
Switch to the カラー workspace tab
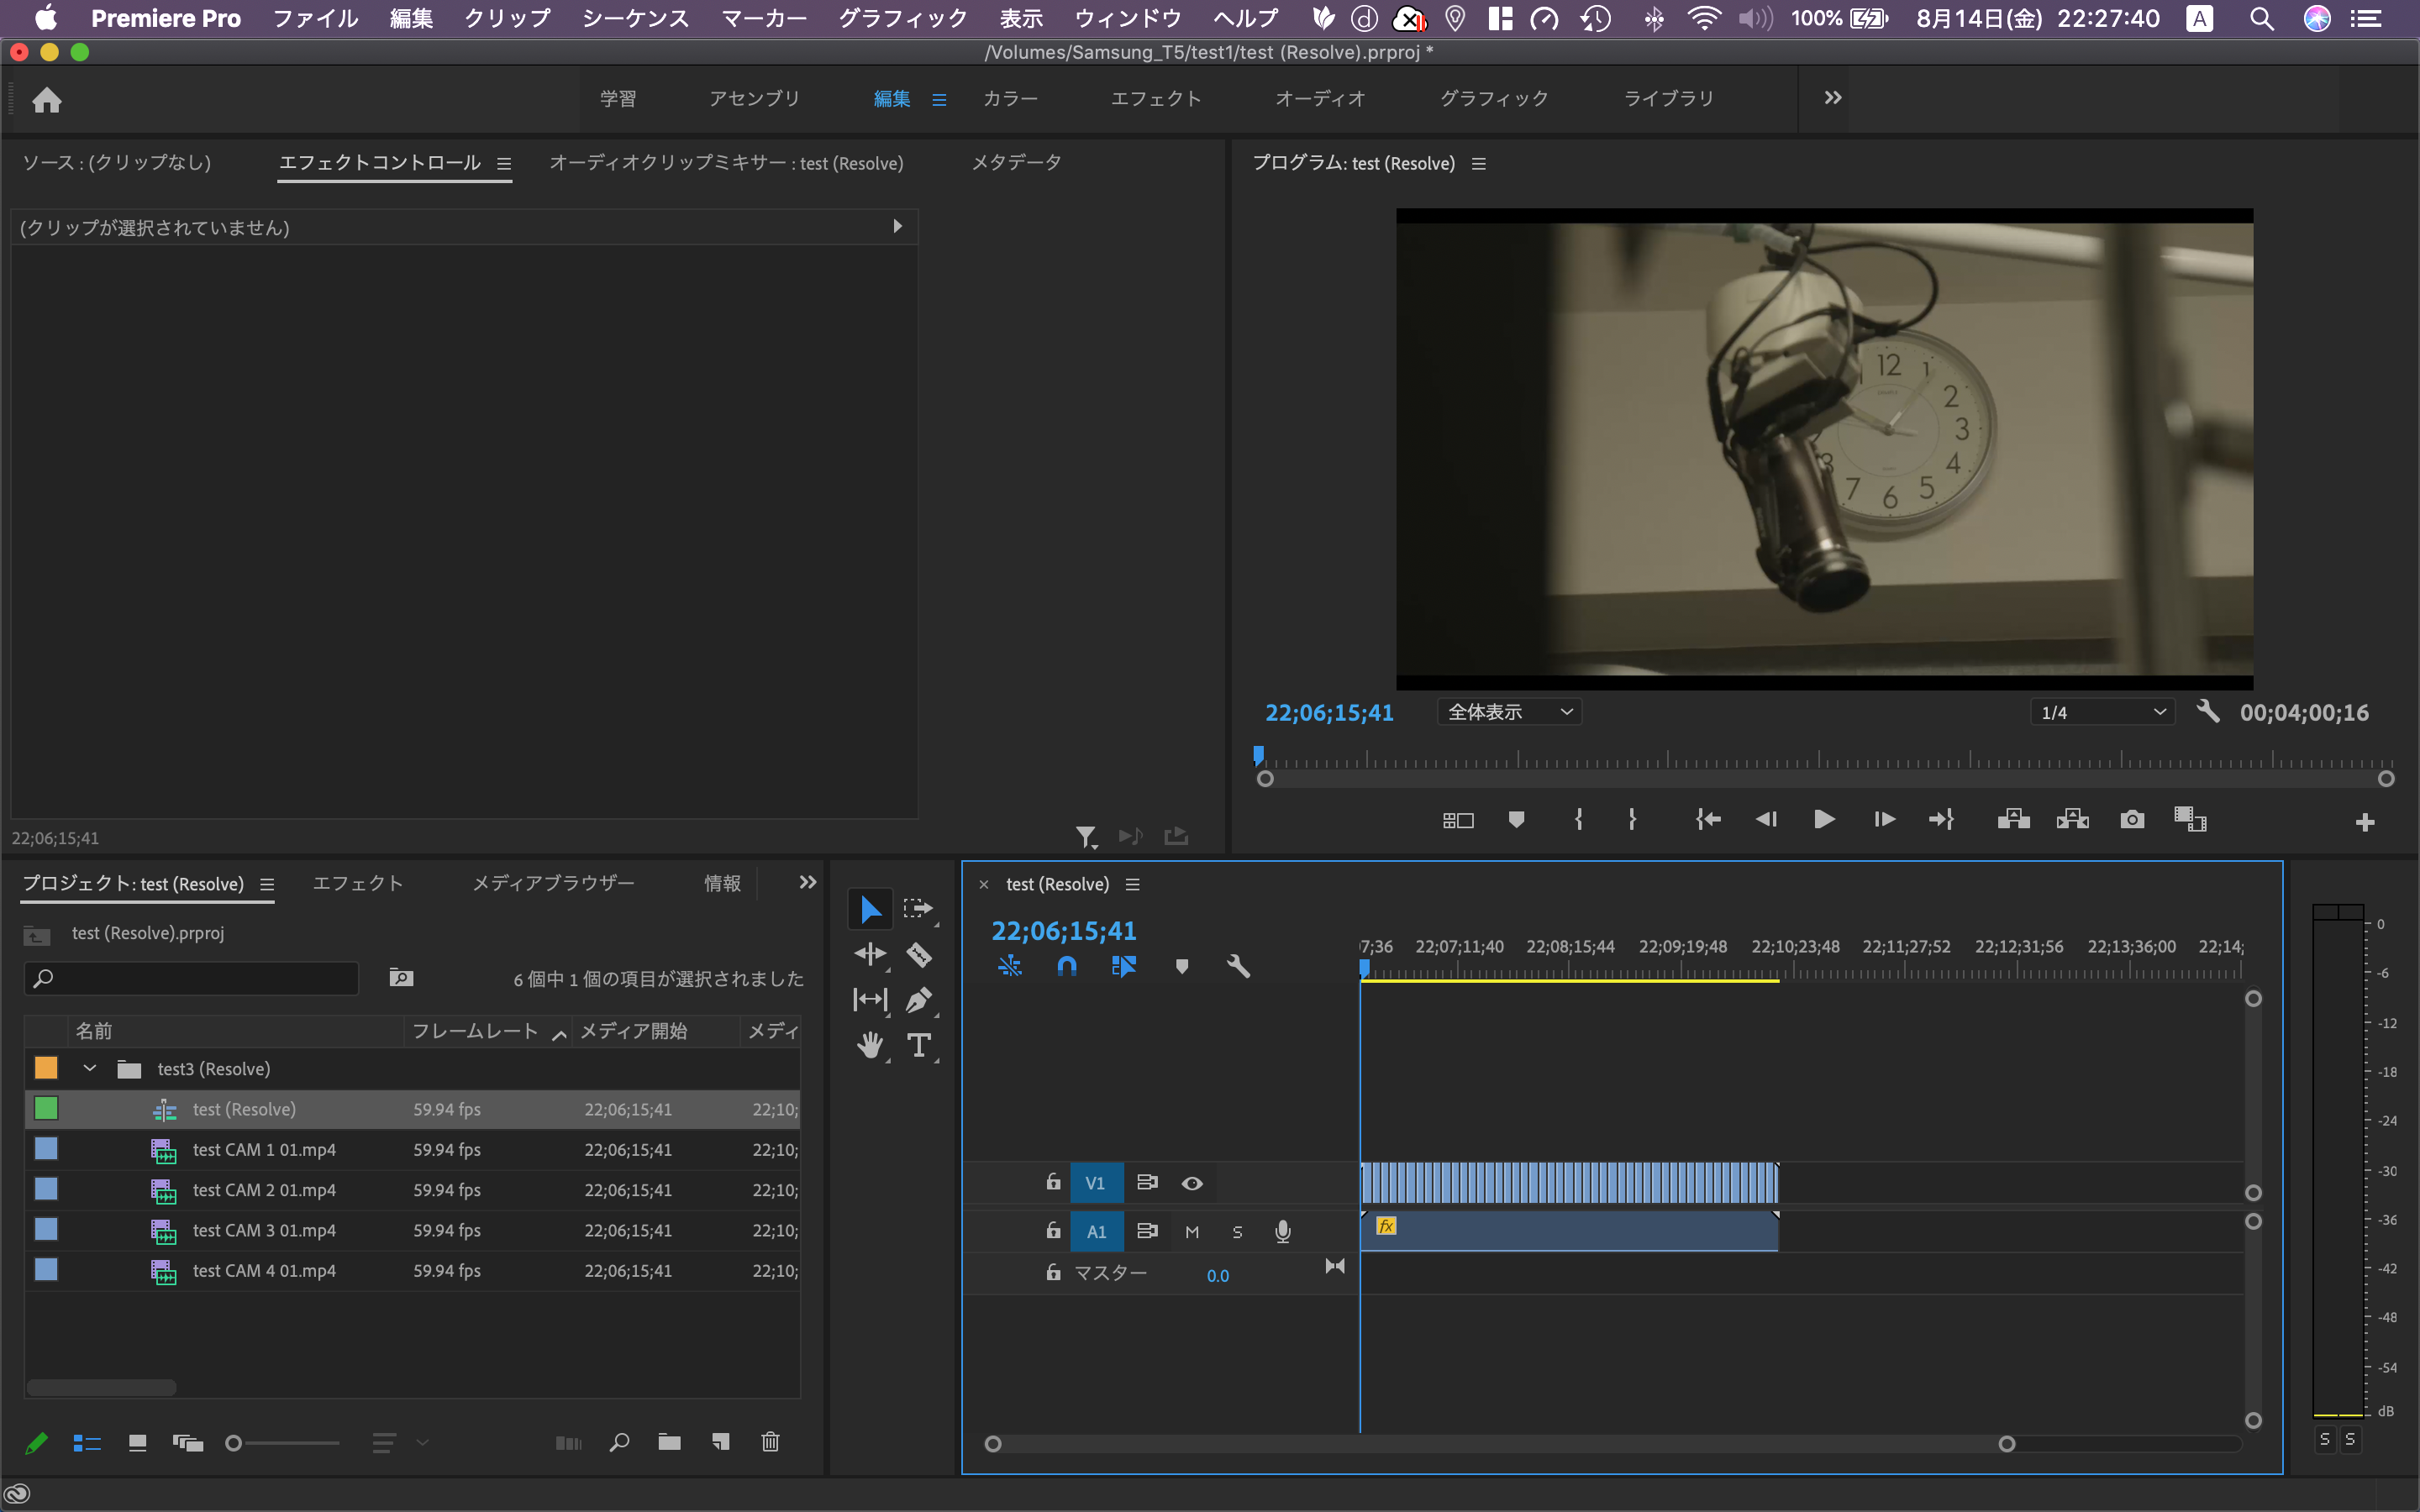pos(1010,98)
